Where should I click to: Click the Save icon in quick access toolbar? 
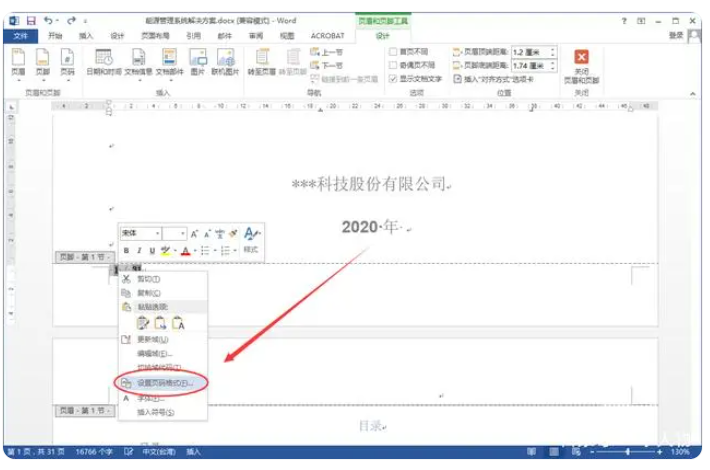pos(31,20)
